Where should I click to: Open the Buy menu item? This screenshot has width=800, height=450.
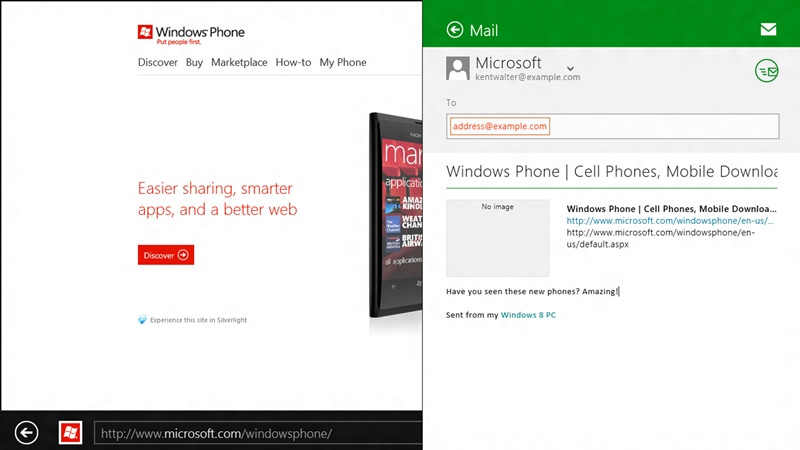tap(194, 62)
